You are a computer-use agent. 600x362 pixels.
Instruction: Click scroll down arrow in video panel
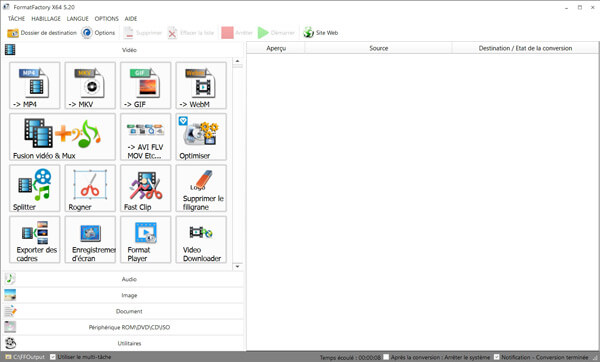click(x=237, y=266)
